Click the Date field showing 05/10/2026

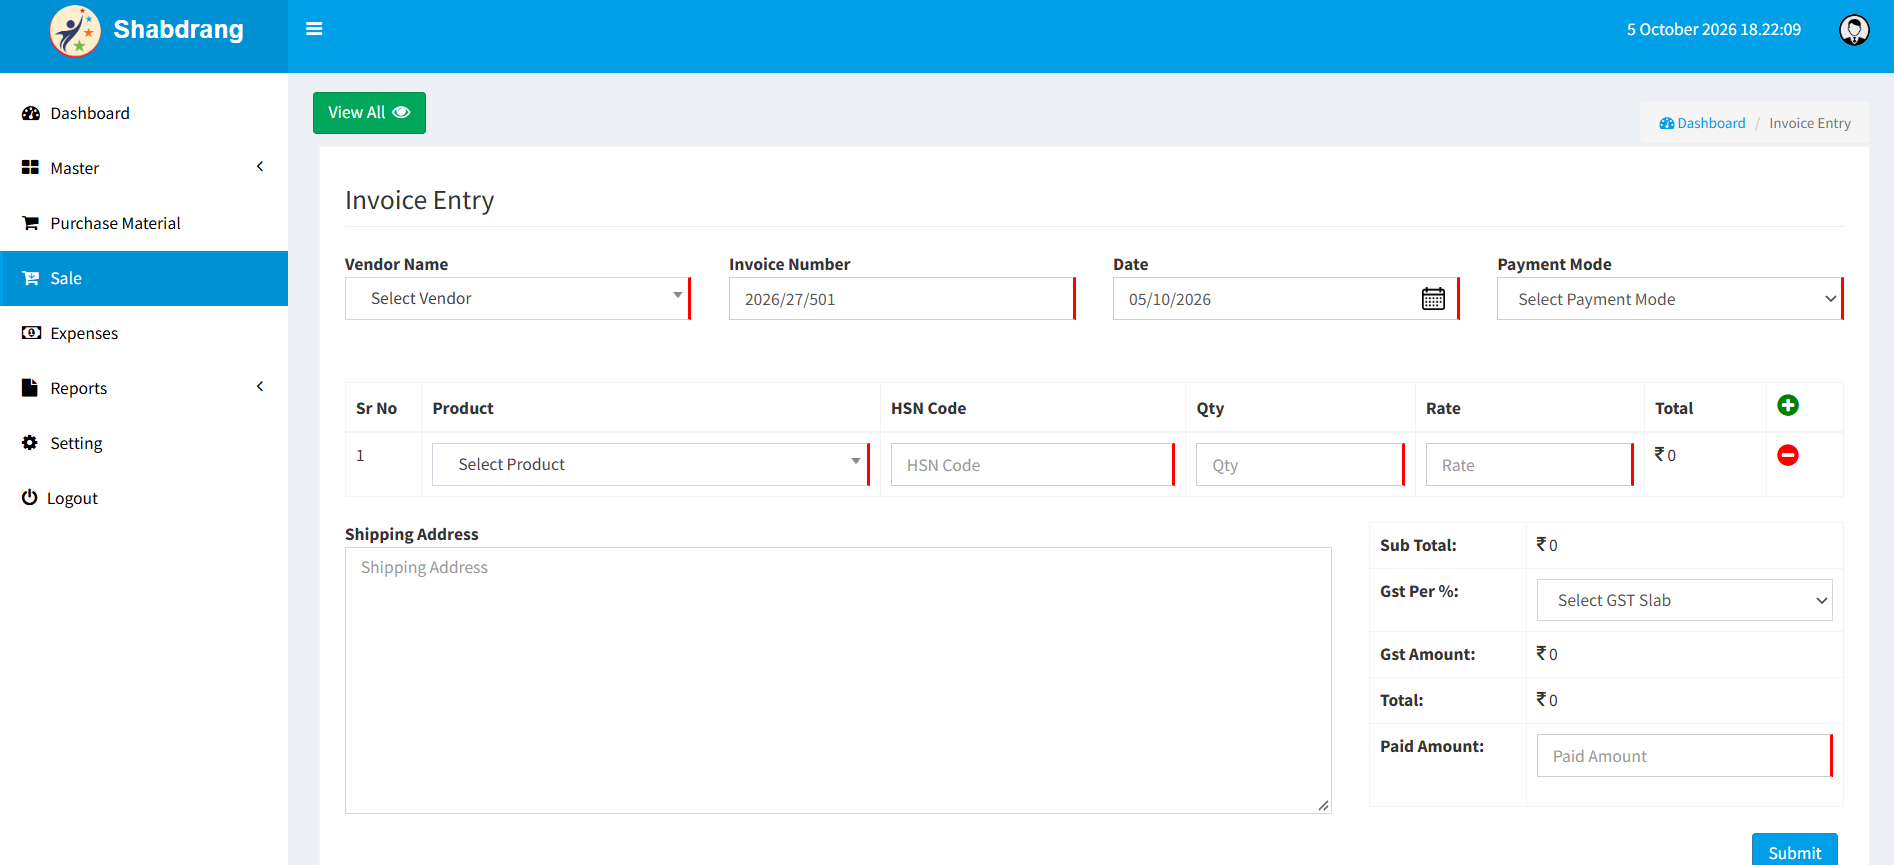point(1286,299)
